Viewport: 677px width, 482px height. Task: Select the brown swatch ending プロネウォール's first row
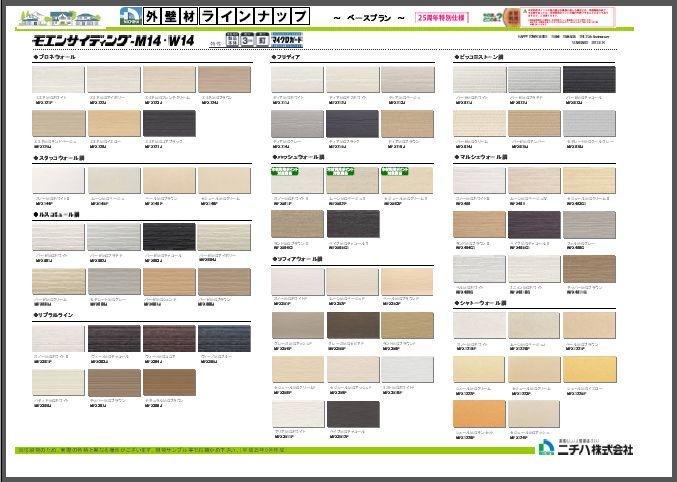(224, 79)
